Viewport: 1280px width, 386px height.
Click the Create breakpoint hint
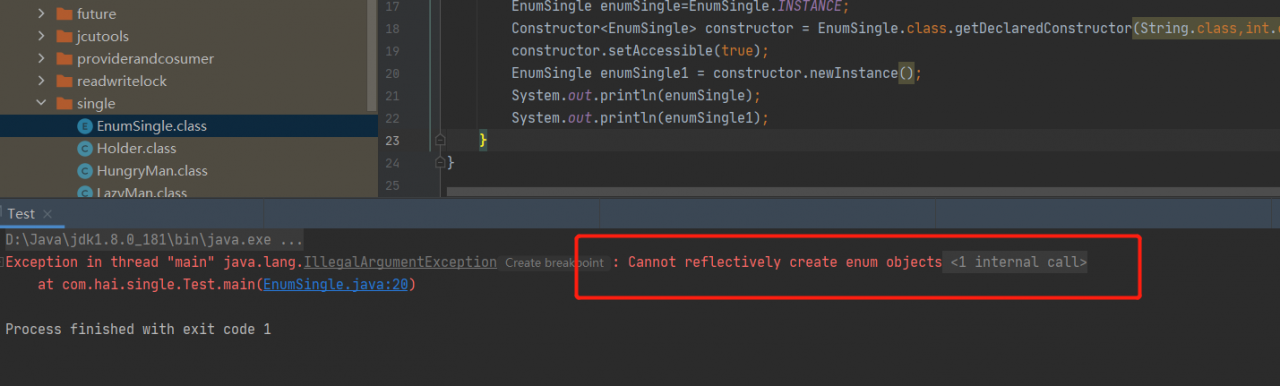pos(554,263)
